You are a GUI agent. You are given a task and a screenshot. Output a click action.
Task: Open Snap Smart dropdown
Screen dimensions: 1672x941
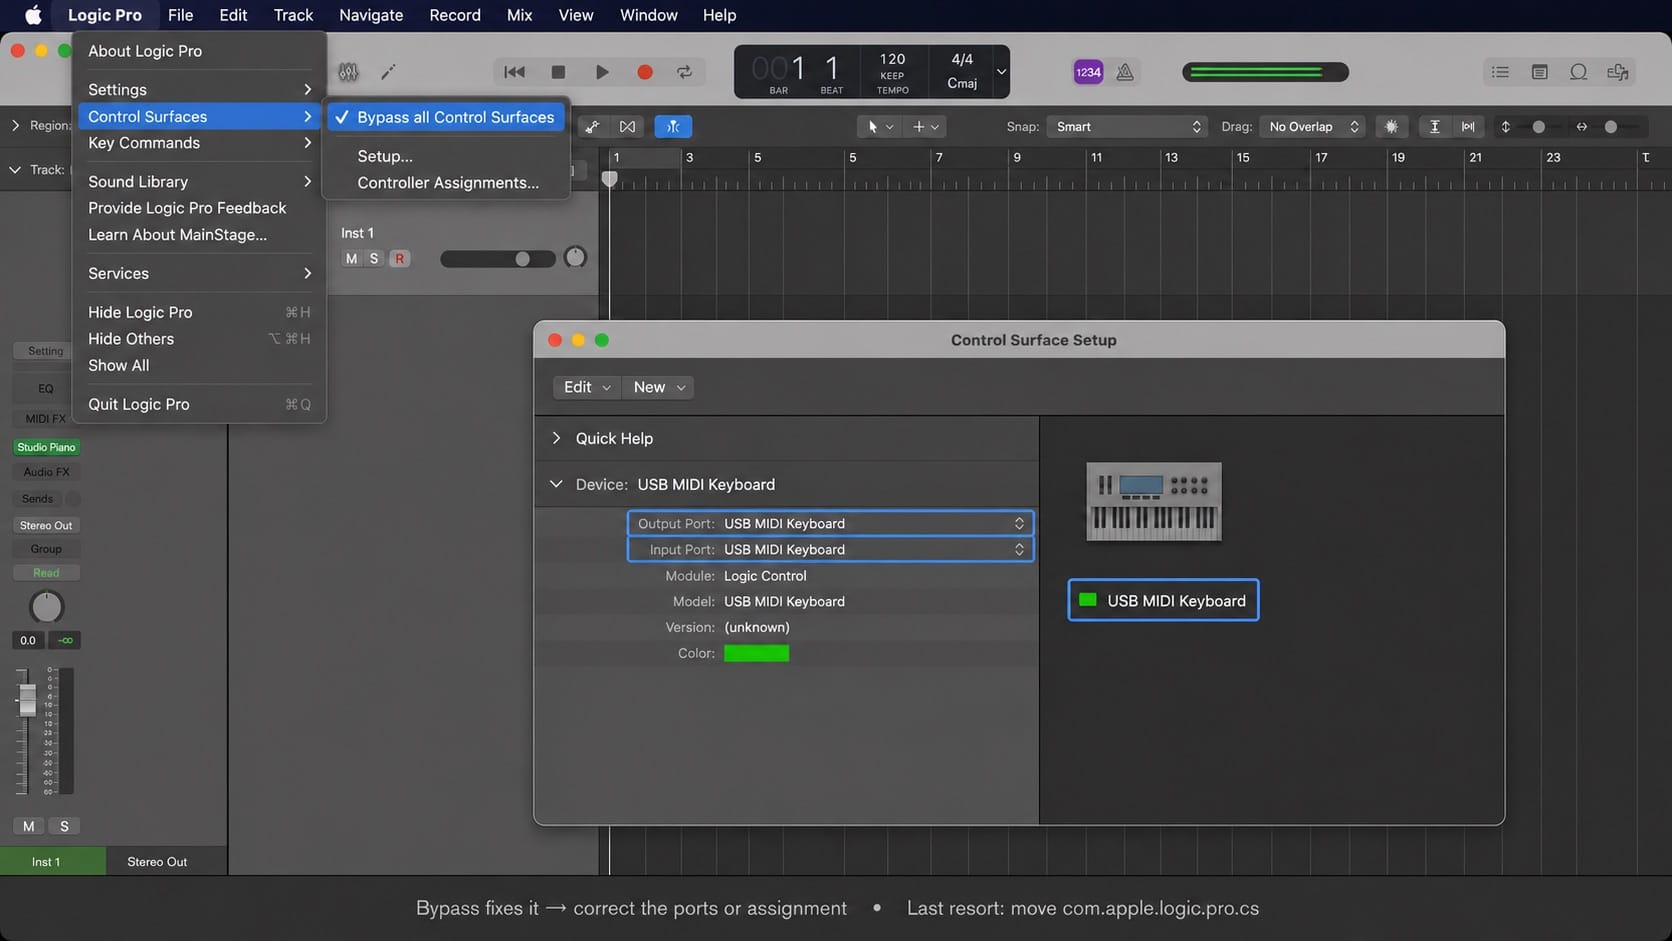1127,127
